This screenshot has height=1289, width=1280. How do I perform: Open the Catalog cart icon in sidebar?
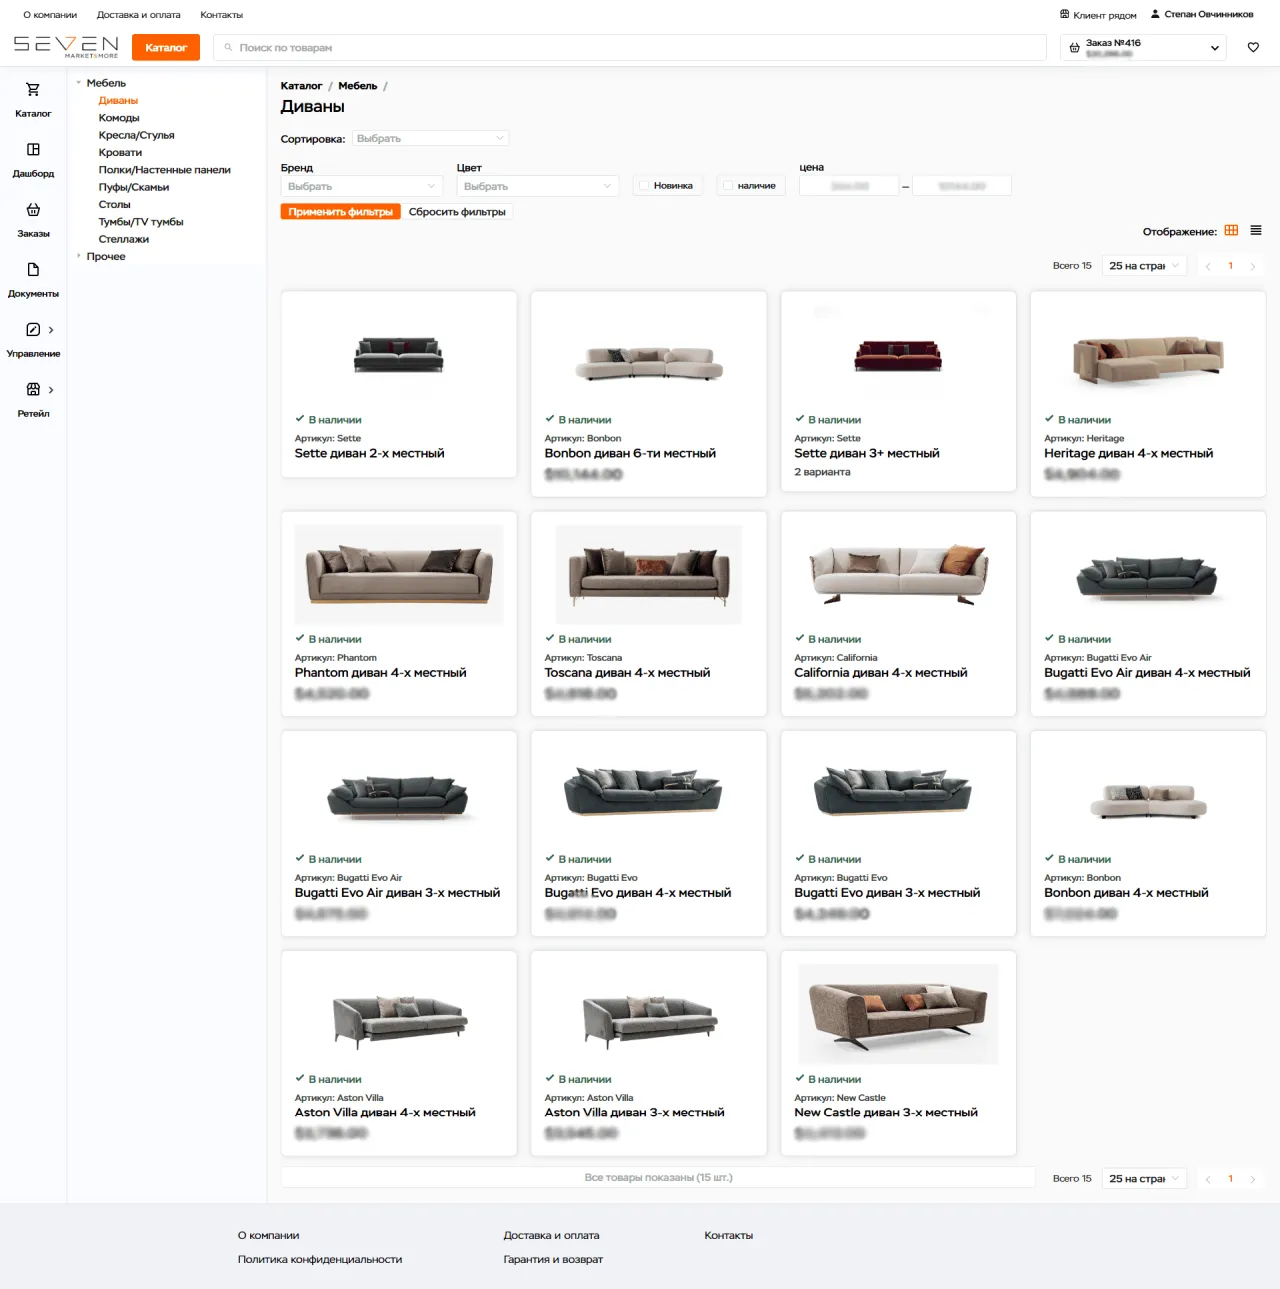coord(33,90)
